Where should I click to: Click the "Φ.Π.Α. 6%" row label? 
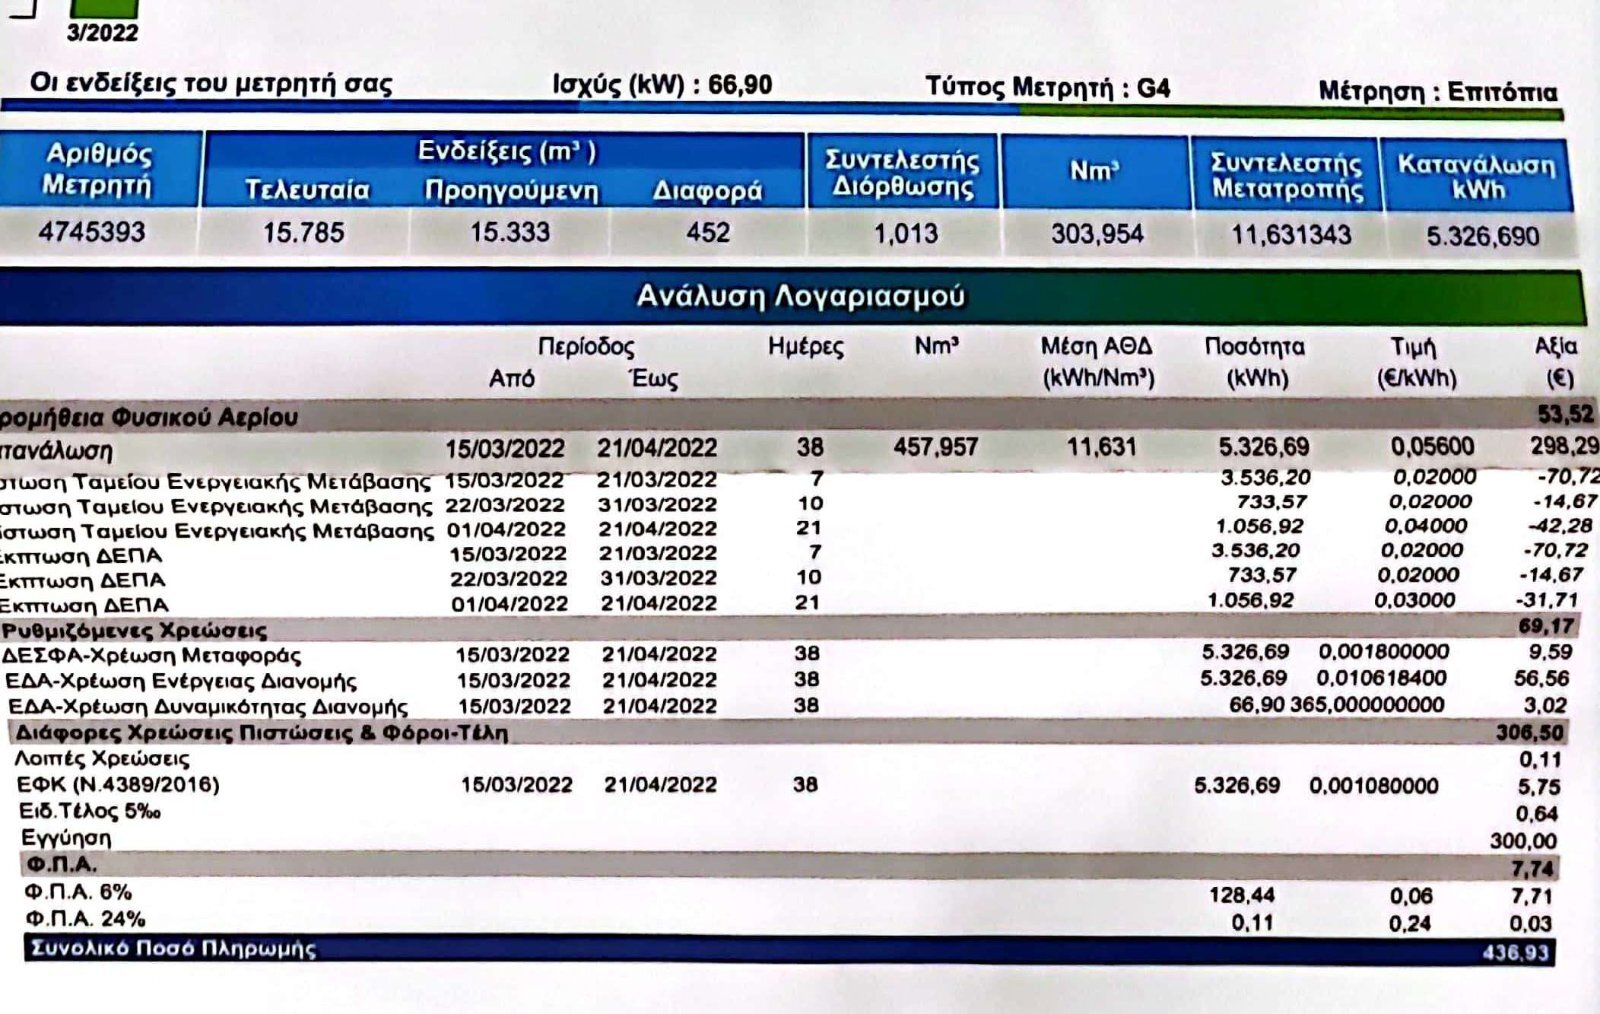(x=78, y=891)
